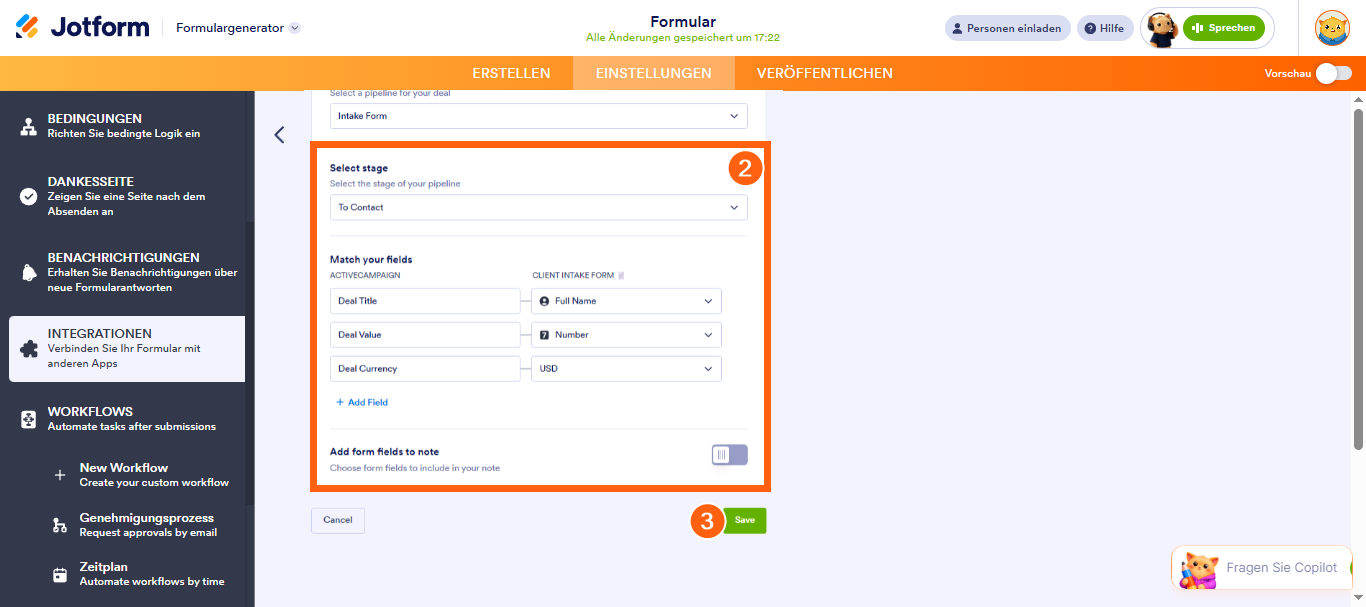Open Genehmigungsprozess workflow option
This screenshot has height=607, width=1366.
coord(143,525)
